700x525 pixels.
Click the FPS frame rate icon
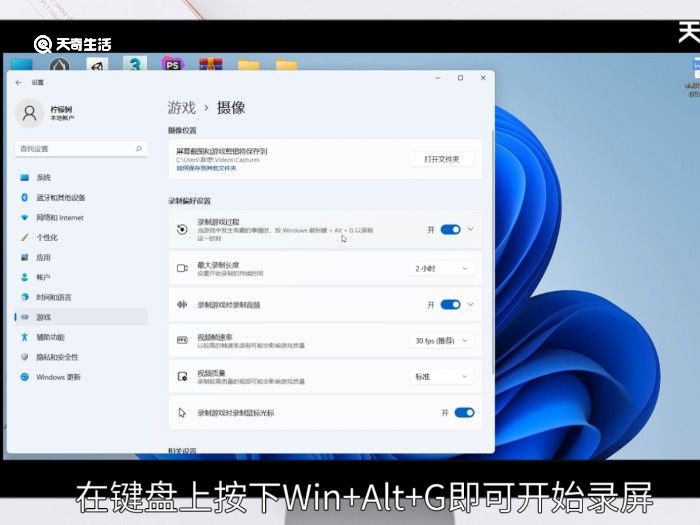pos(182,340)
